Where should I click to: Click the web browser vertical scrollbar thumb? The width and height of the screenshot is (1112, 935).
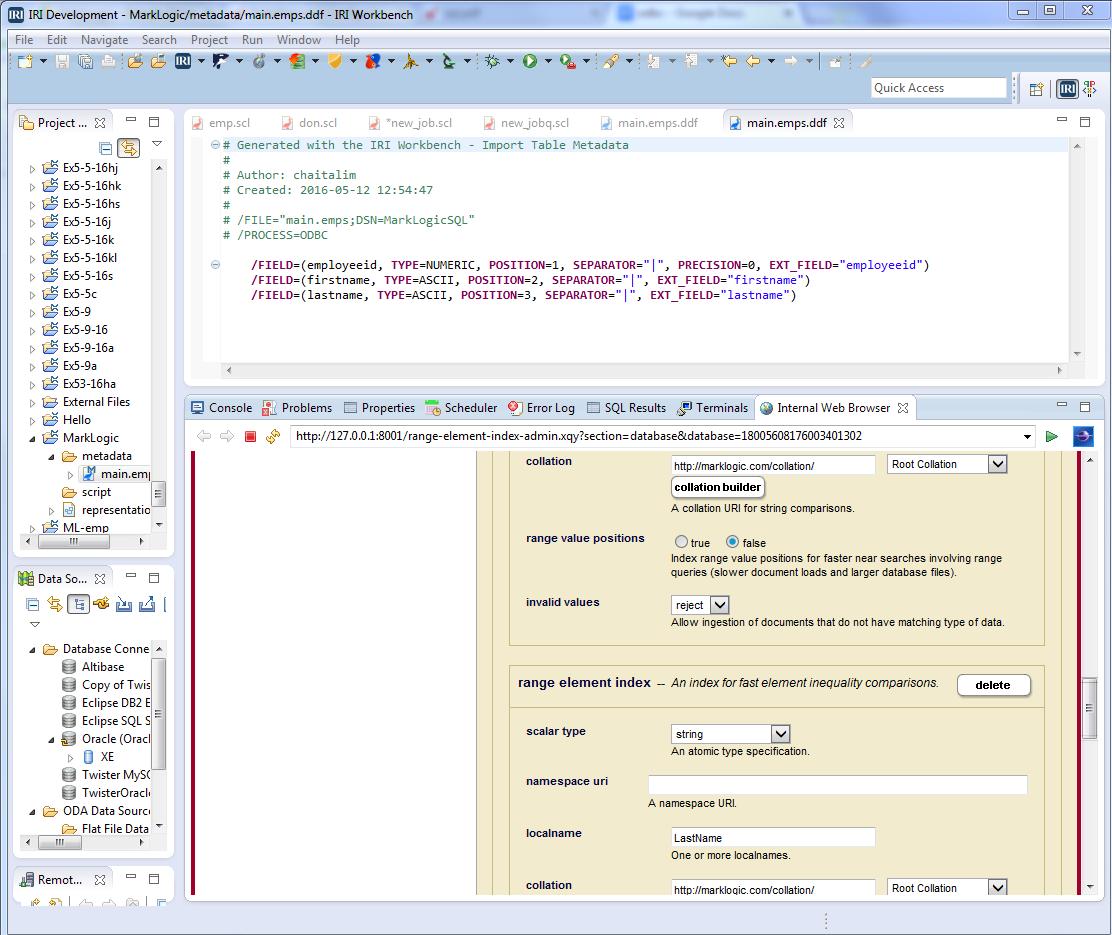click(1089, 708)
